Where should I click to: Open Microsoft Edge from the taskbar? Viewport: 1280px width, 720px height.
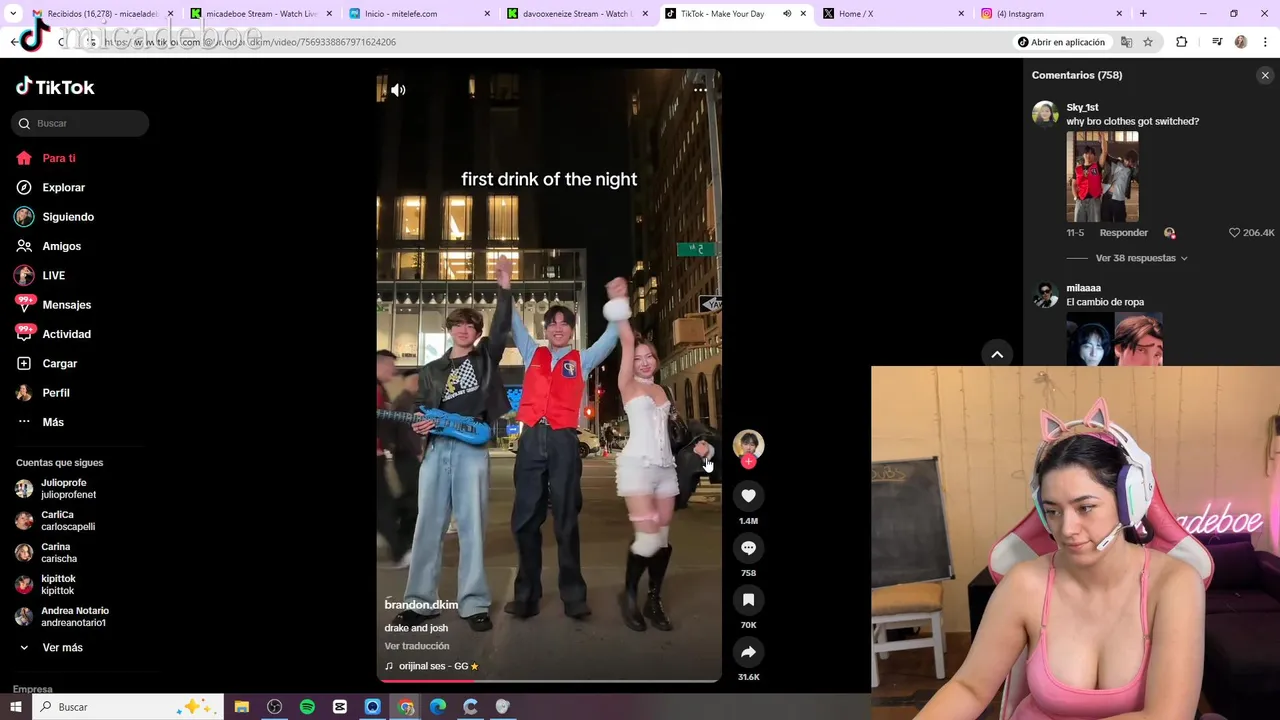pyautogui.click(x=438, y=707)
